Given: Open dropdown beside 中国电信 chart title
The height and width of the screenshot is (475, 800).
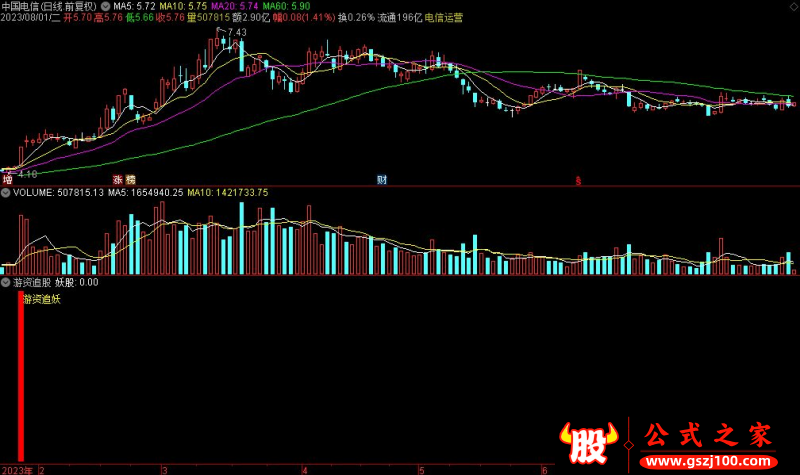Looking at the screenshot, I should click(x=105, y=7).
